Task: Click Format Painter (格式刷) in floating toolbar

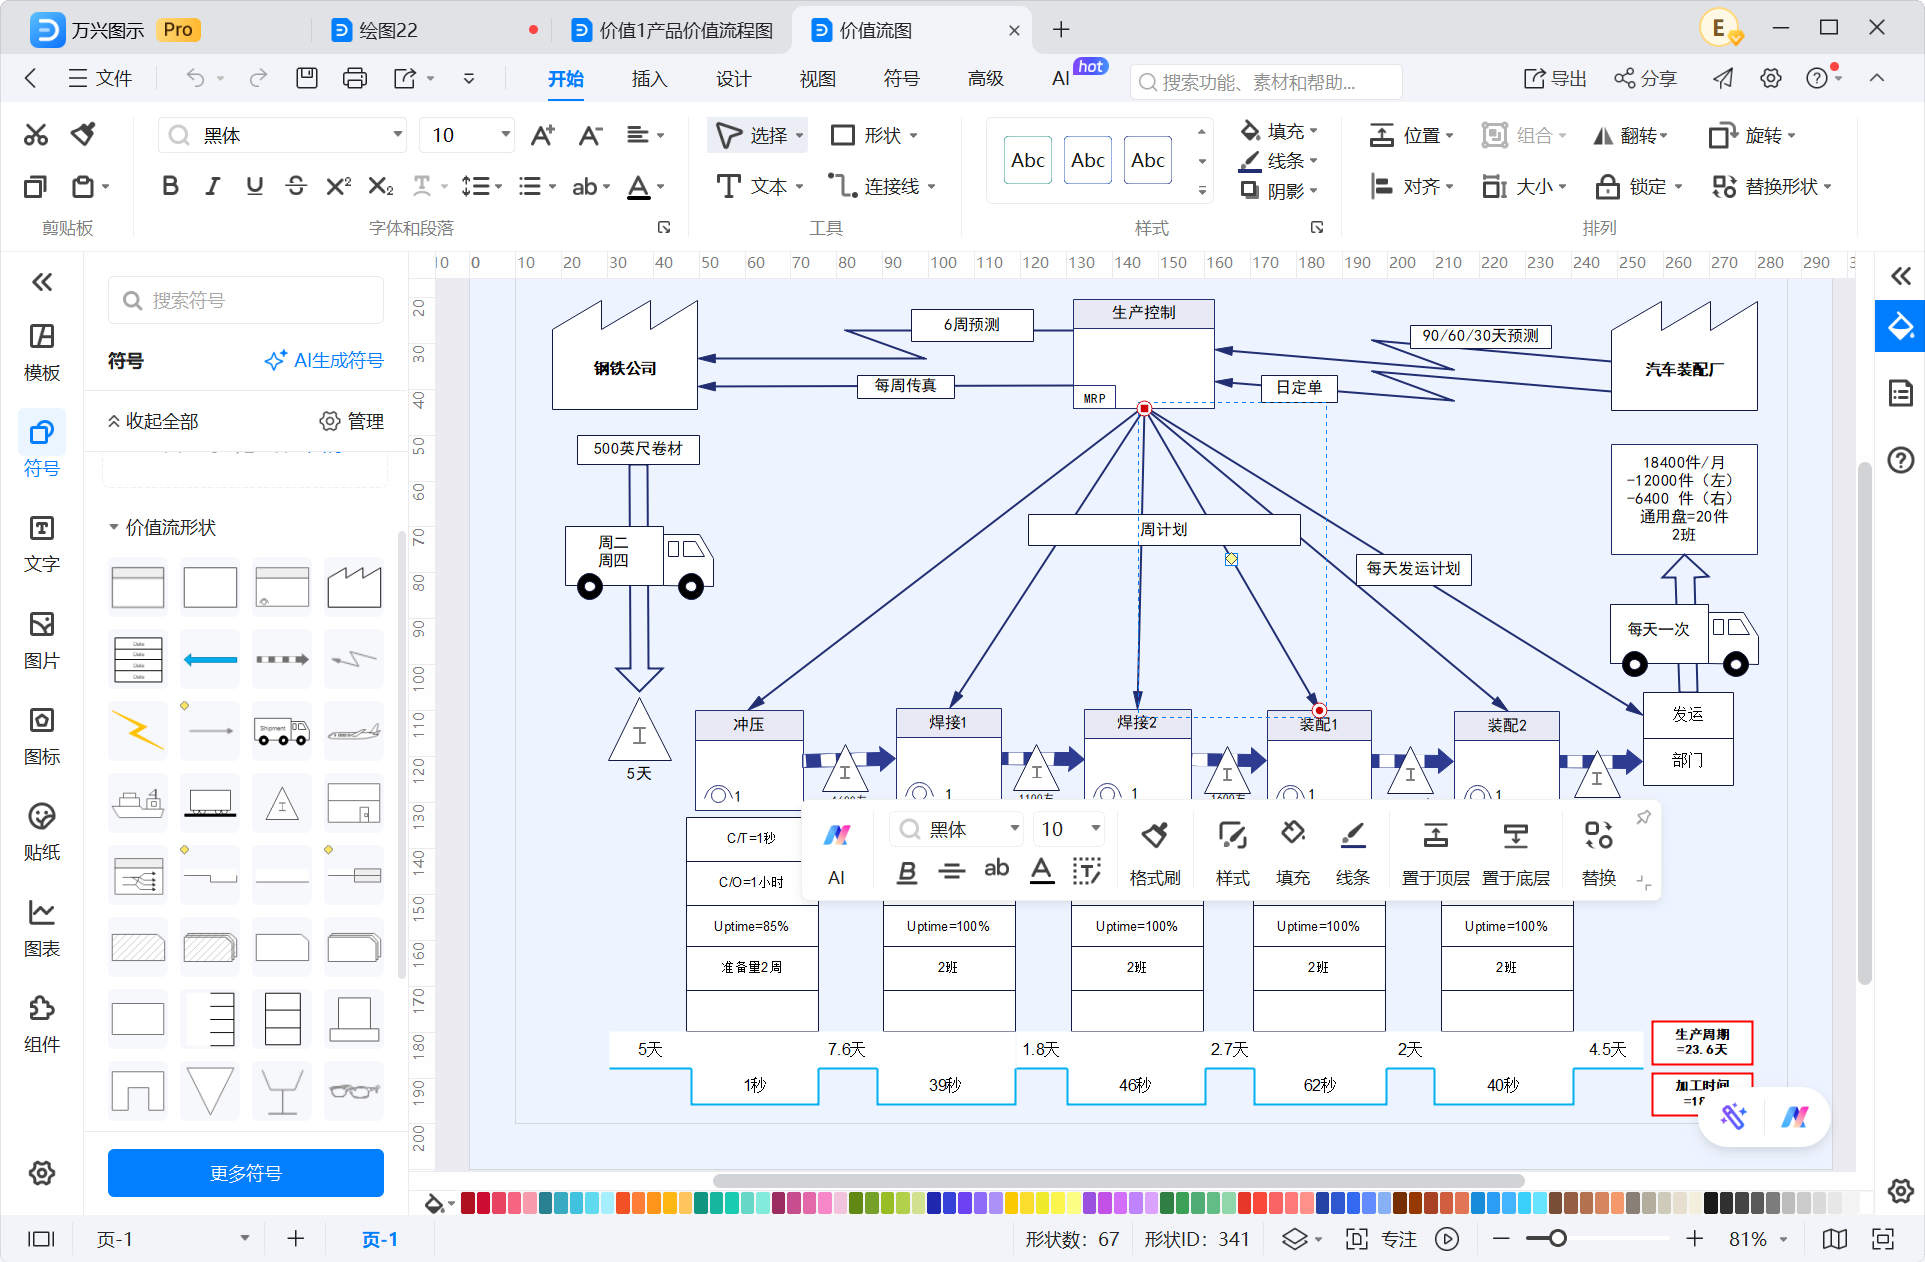Action: point(1155,852)
